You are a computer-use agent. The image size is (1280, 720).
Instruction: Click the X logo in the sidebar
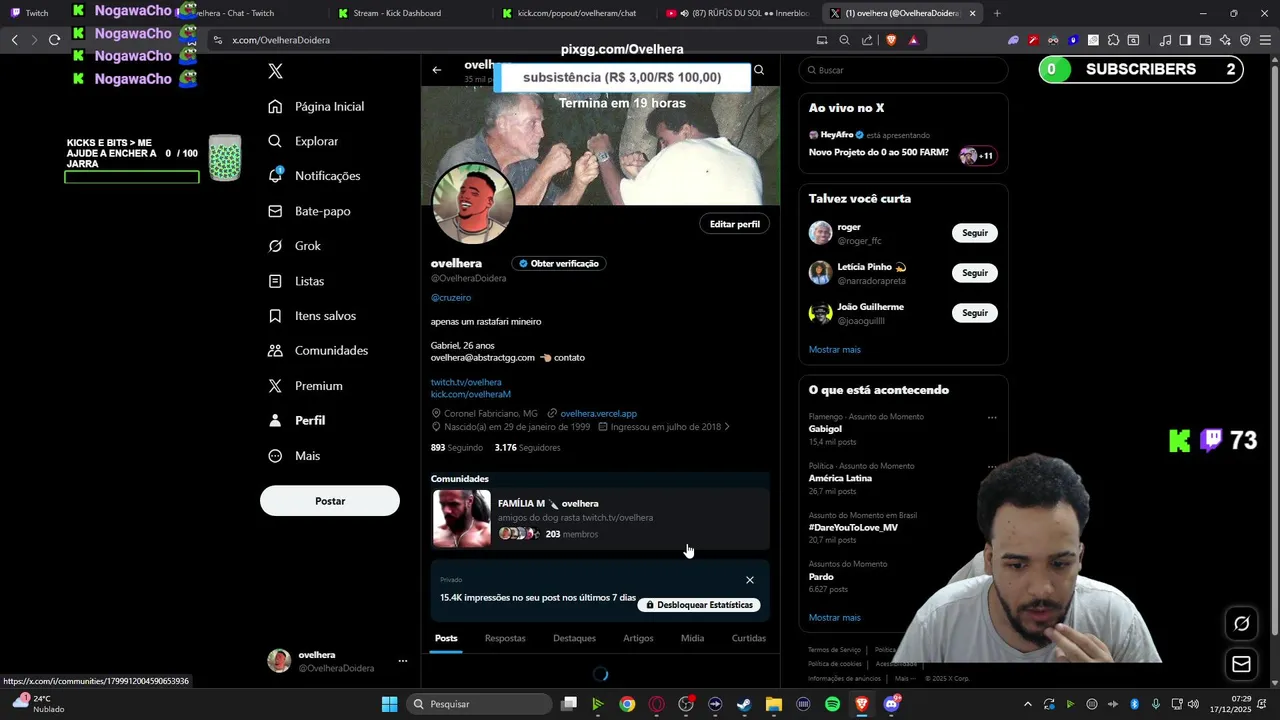point(275,71)
